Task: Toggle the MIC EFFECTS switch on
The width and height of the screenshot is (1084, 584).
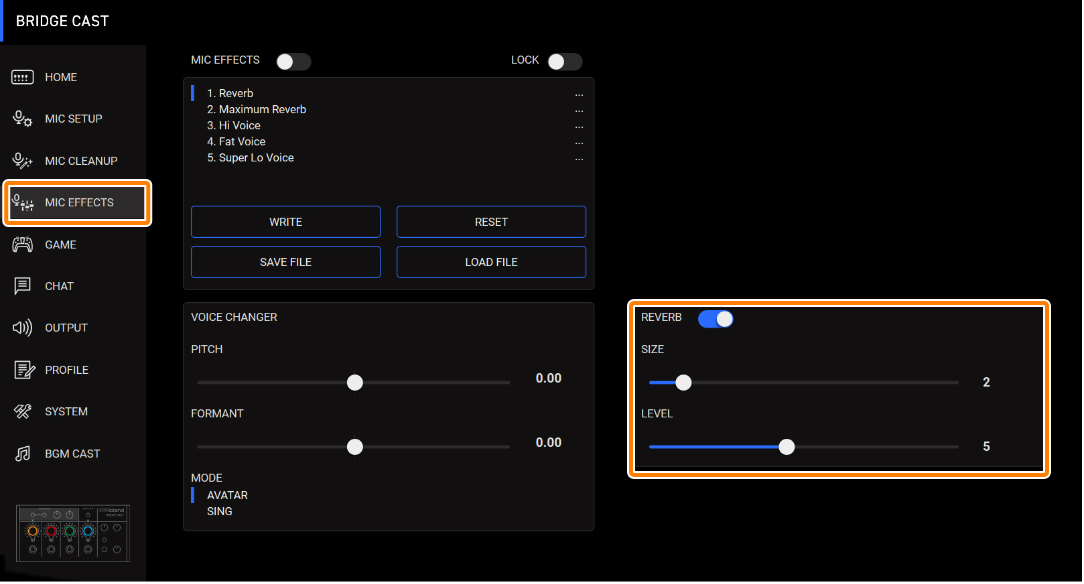Action: click(293, 62)
